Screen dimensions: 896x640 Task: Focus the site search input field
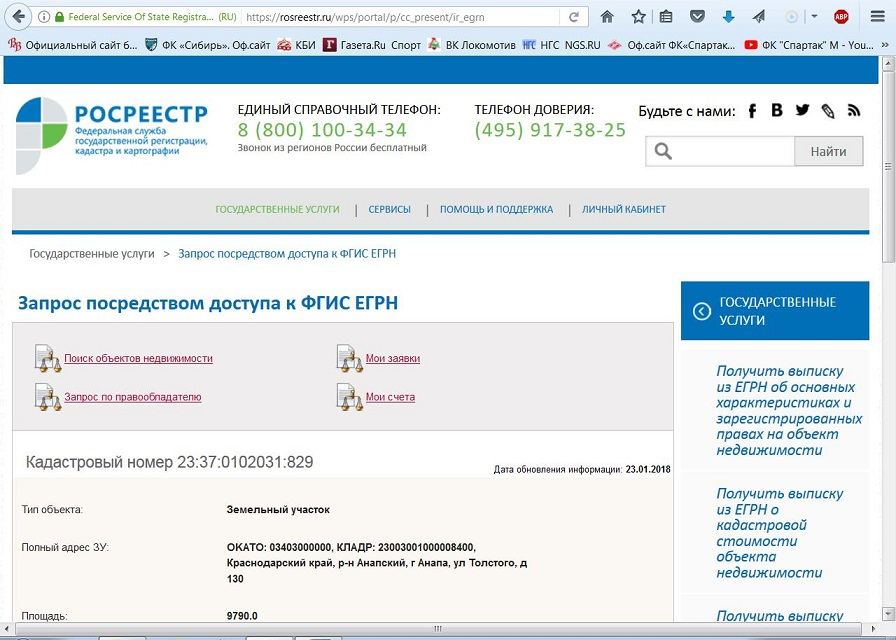(x=720, y=151)
